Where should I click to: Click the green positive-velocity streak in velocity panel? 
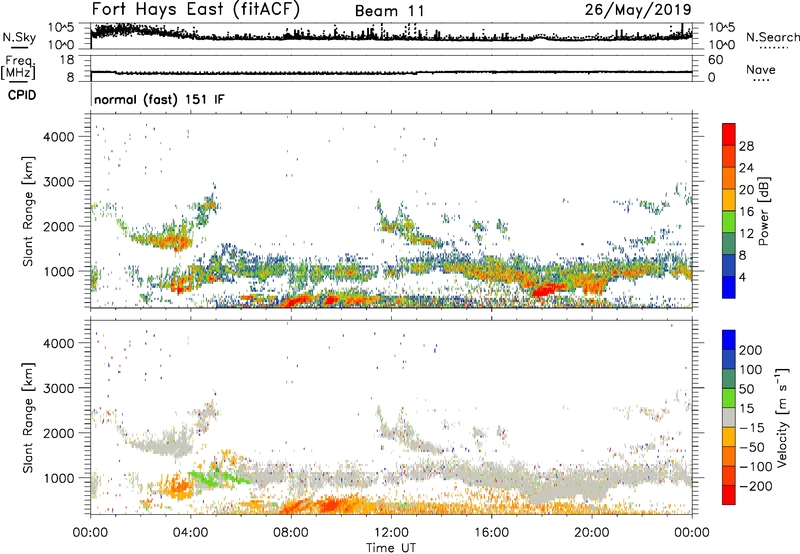coord(218,478)
